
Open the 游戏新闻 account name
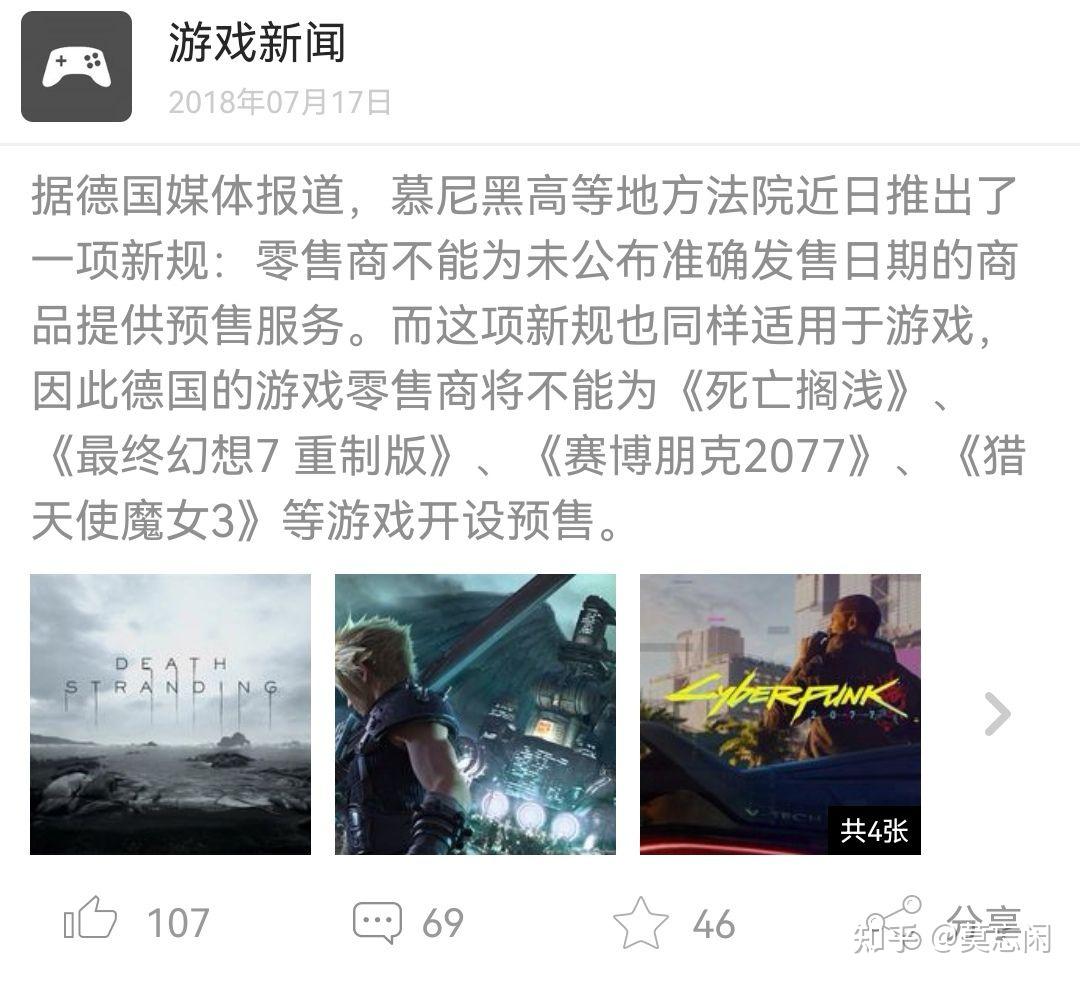[x=256, y=42]
